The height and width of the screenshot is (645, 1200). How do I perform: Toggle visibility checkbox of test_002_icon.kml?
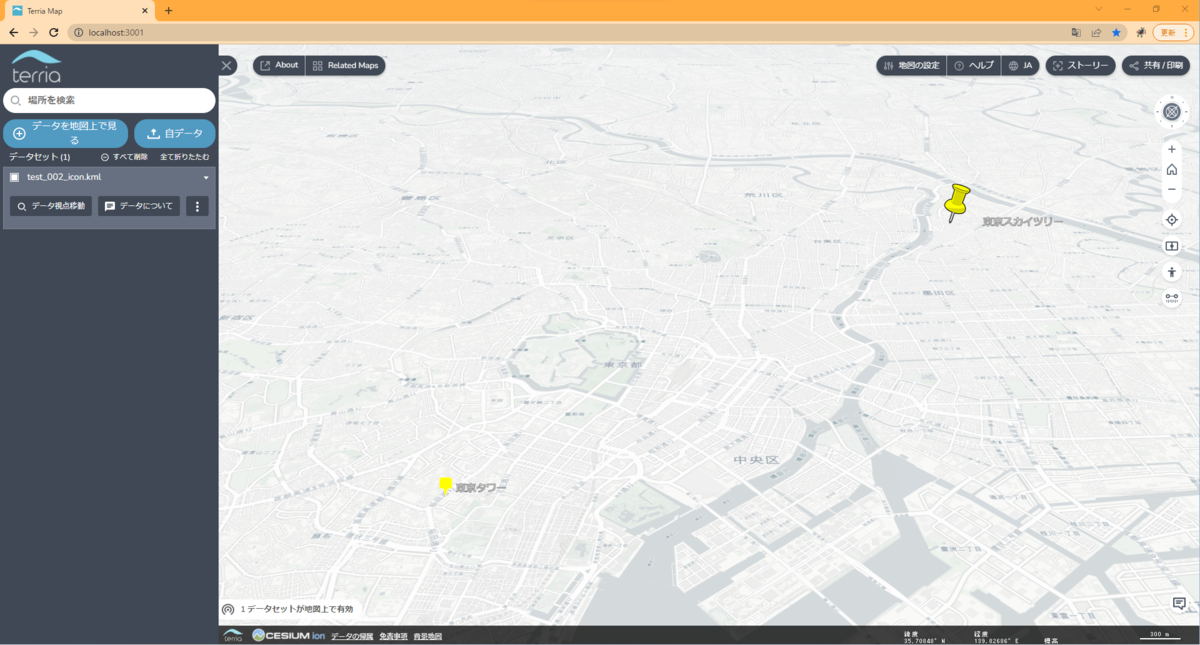pyautogui.click(x=14, y=177)
